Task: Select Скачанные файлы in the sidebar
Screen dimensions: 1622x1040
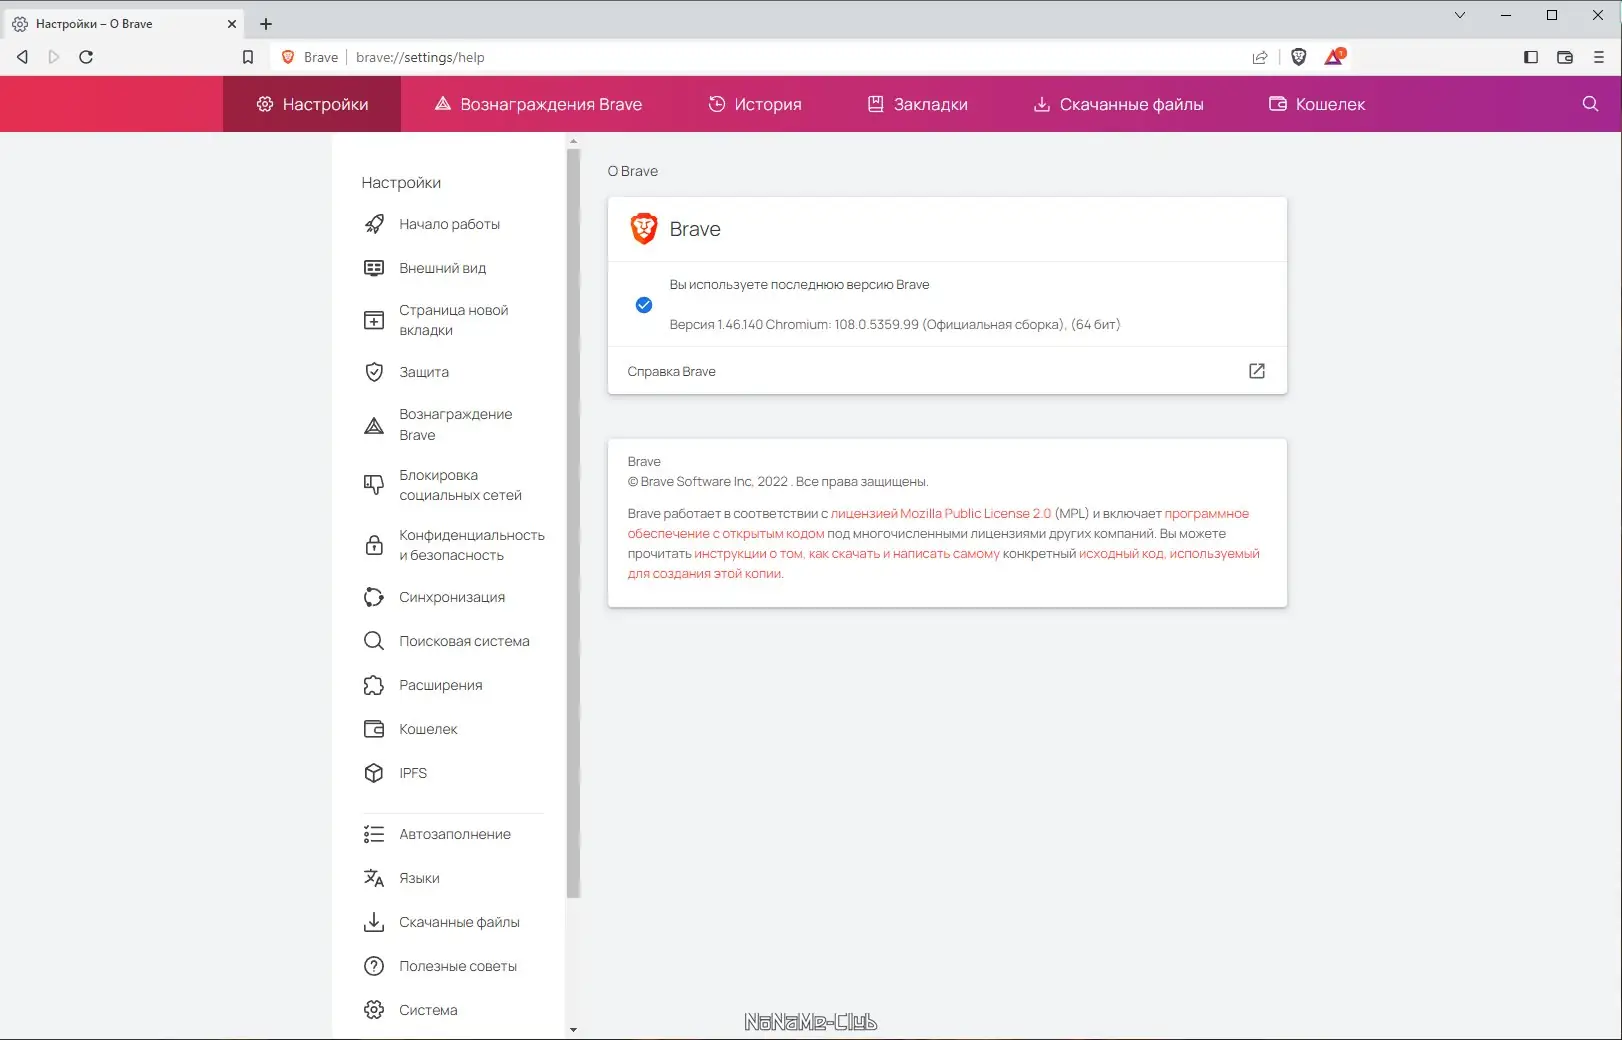Action: [x=459, y=922]
